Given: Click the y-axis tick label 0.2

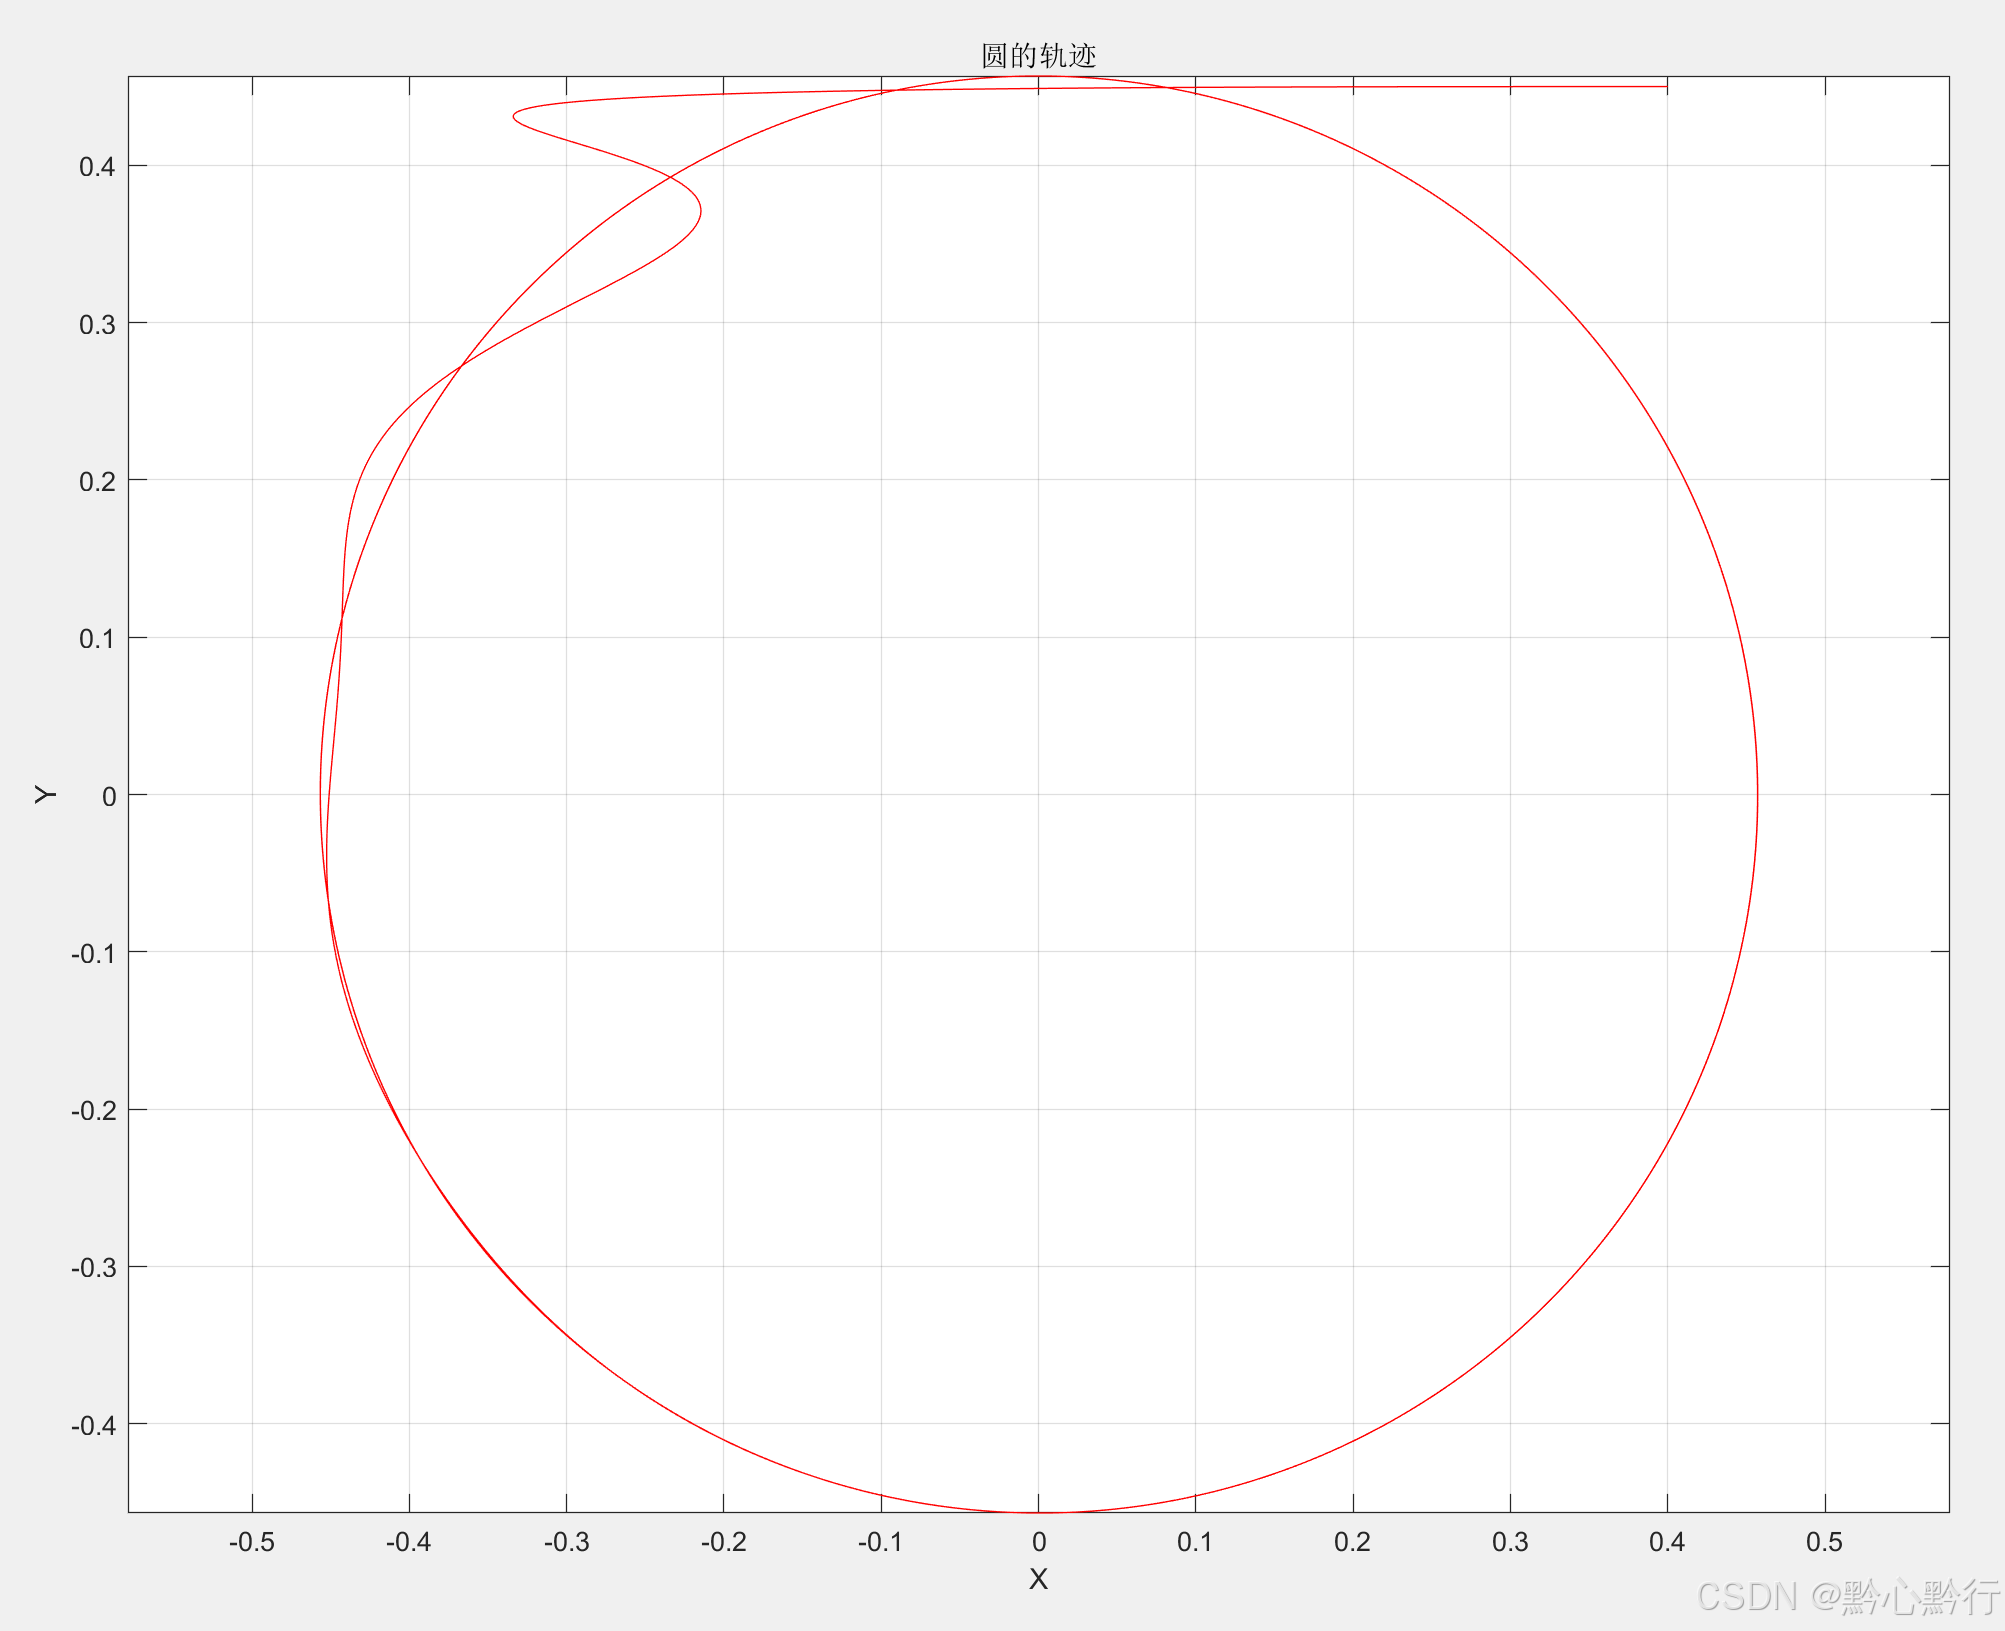Looking at the screenshot, I should 97,481.
